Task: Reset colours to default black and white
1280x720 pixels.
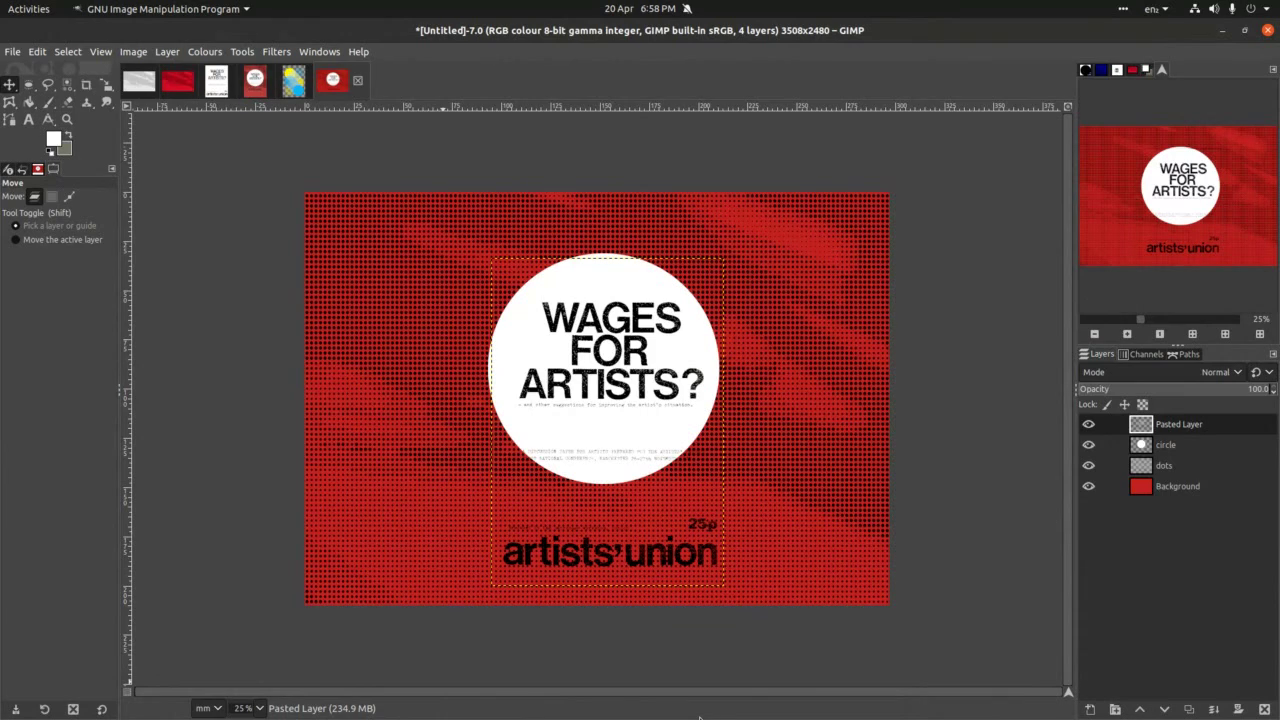Action: [50, 152]
